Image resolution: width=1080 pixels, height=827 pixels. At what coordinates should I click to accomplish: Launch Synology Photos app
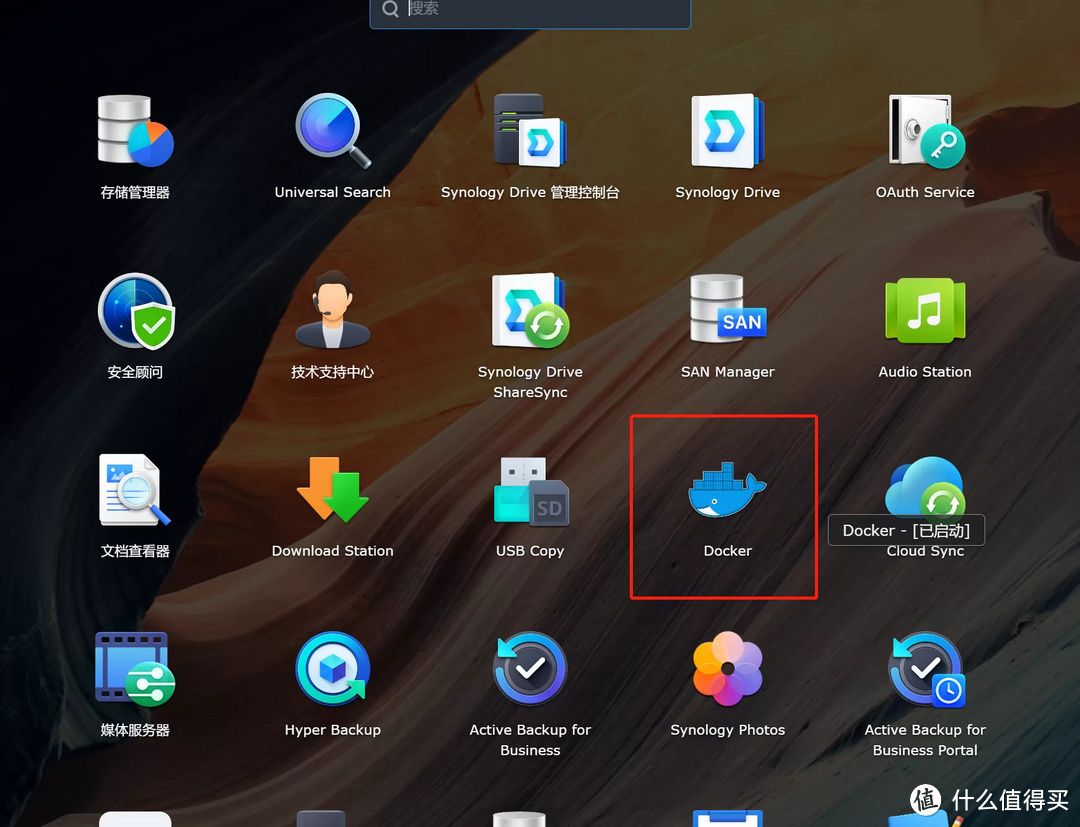point(727,669)
